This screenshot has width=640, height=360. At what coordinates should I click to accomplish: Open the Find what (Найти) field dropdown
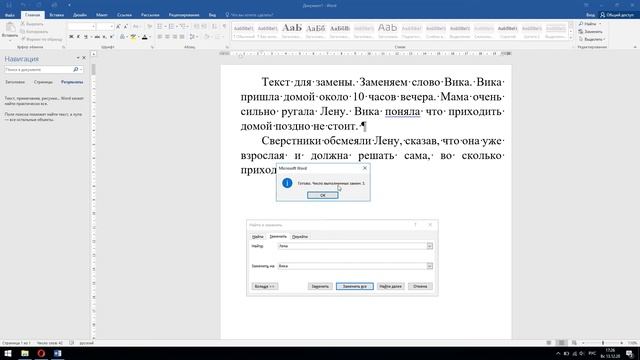tap(429, 246)
